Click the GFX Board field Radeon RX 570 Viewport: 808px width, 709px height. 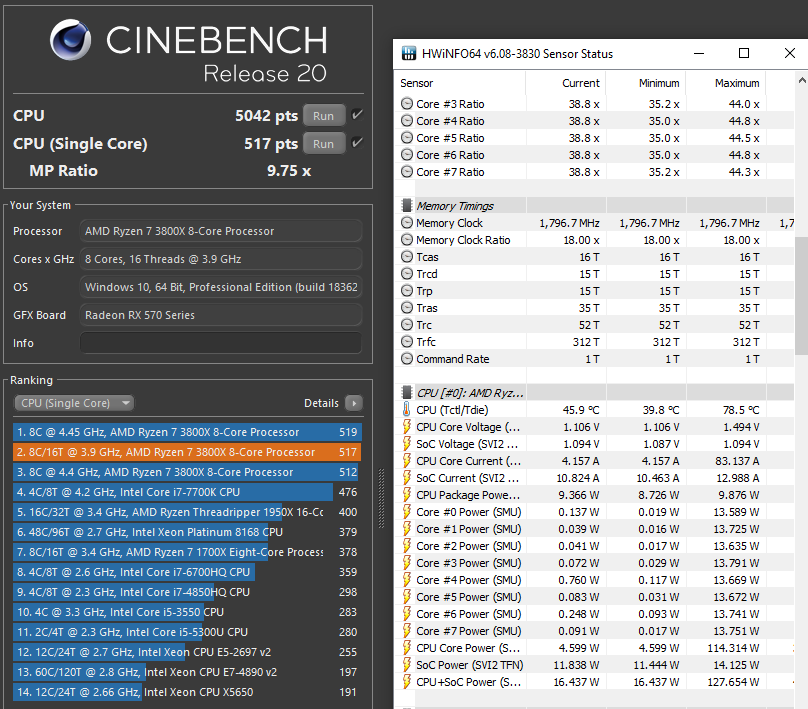[221, 315]
